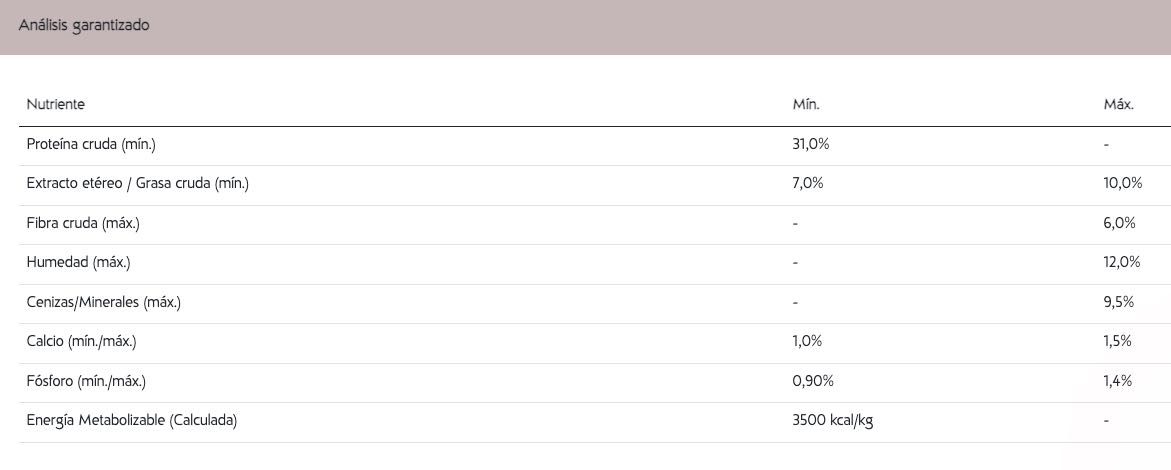Viewport: 1171px width, 470px height.
Task: Select the 9,5% ash maximum value
Action: point(1119,303)
